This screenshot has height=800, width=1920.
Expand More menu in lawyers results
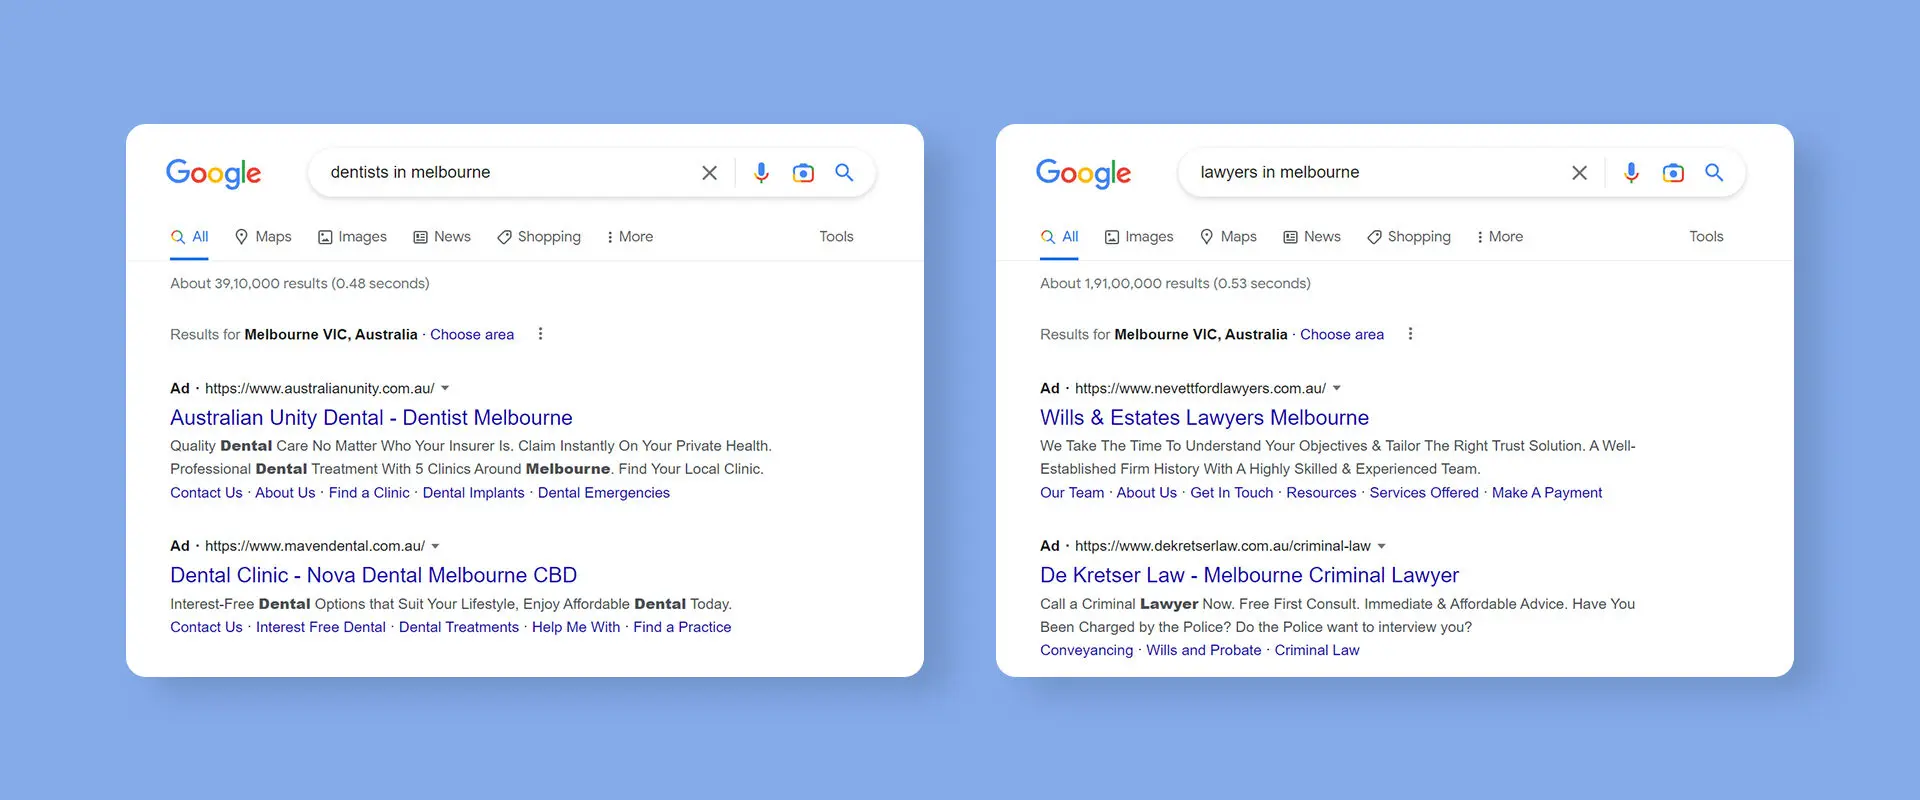click(1500, 237)
